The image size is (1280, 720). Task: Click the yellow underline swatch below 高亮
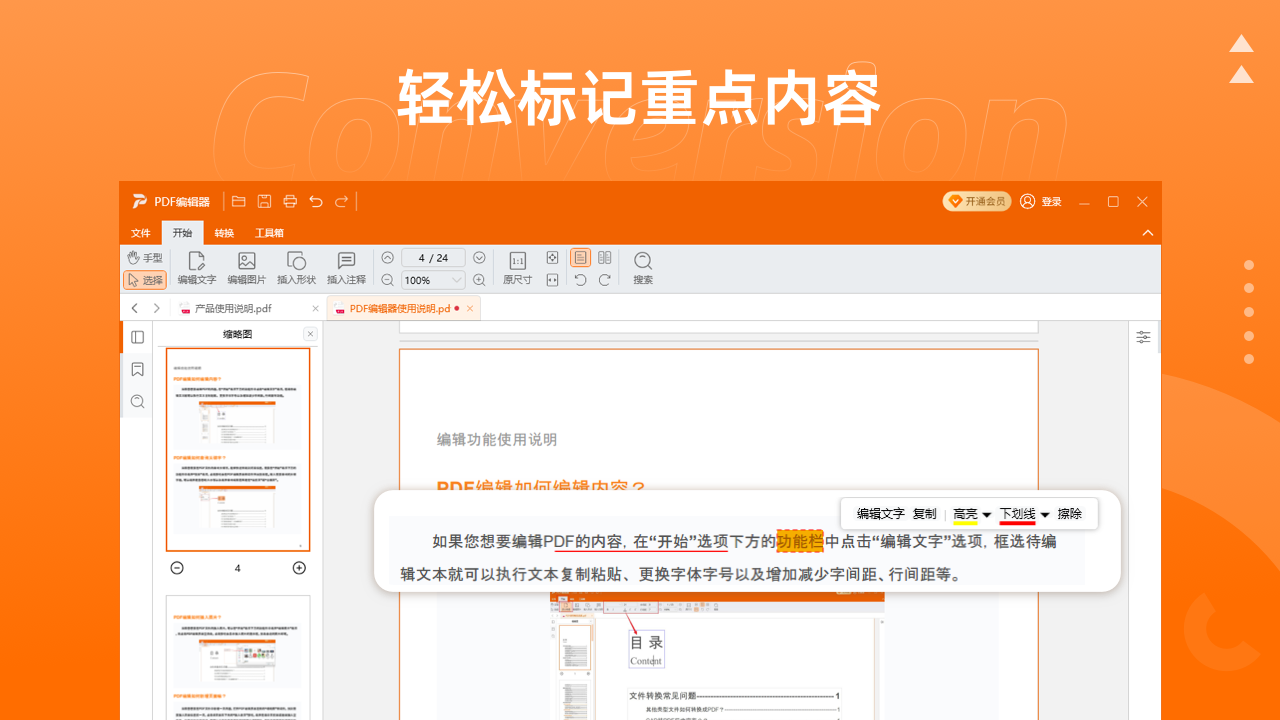click(x=963, y=521)
